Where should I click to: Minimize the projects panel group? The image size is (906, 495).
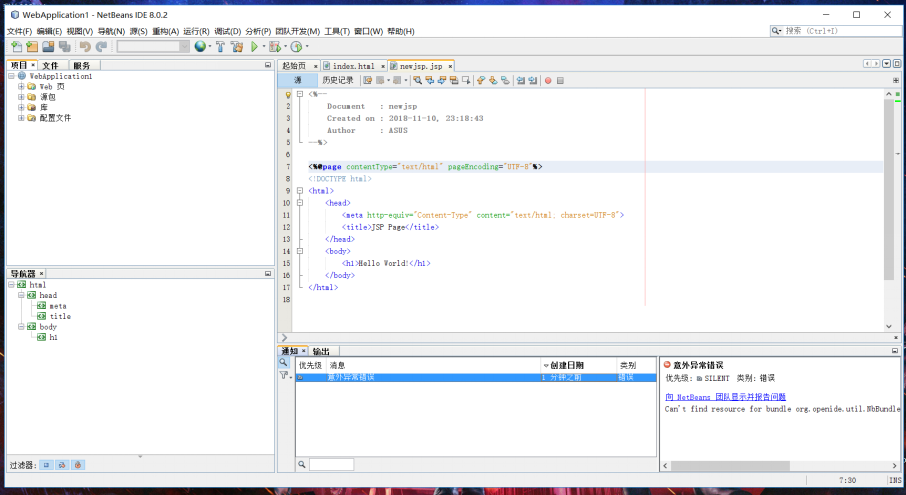(268, 65)
